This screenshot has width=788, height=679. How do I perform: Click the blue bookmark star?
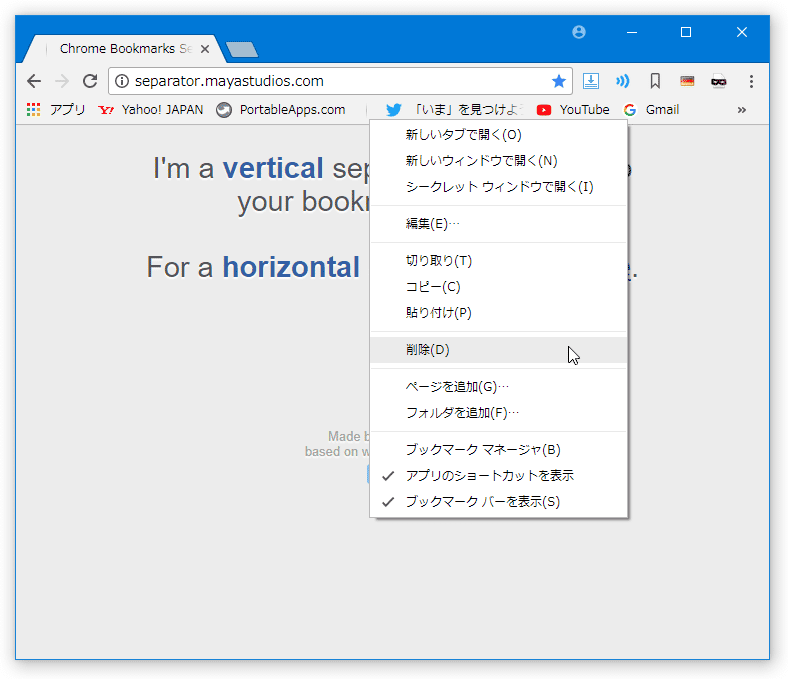(558, 81)
